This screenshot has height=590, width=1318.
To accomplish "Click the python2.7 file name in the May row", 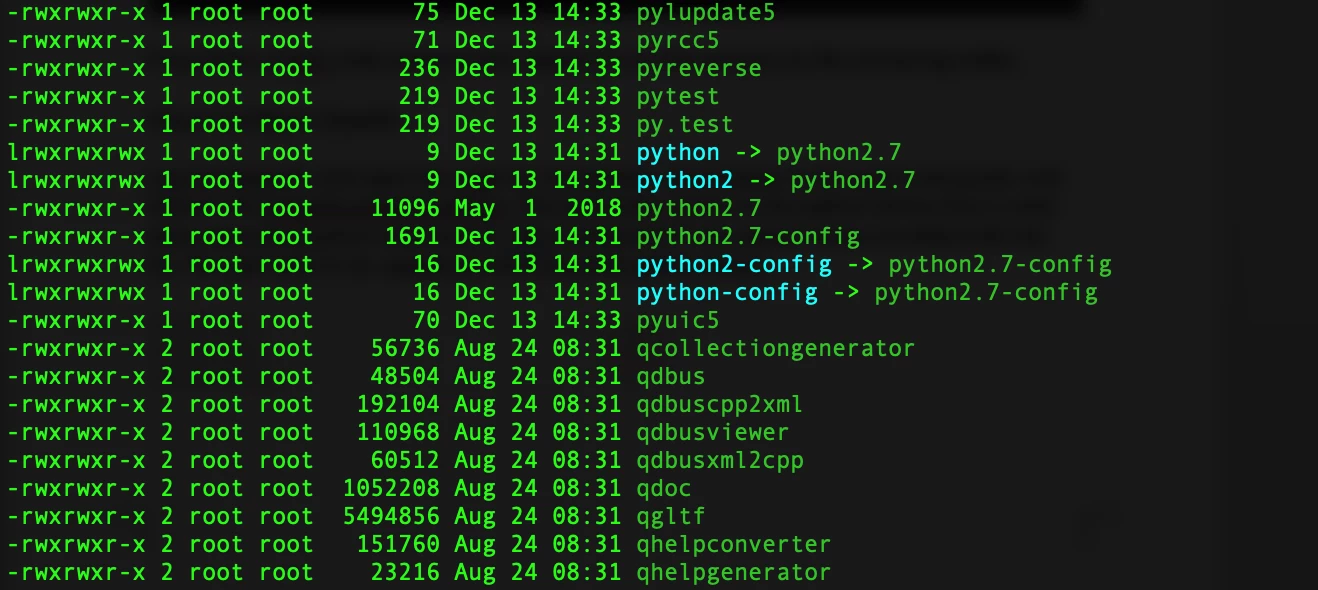I will [x=699, y=209].
